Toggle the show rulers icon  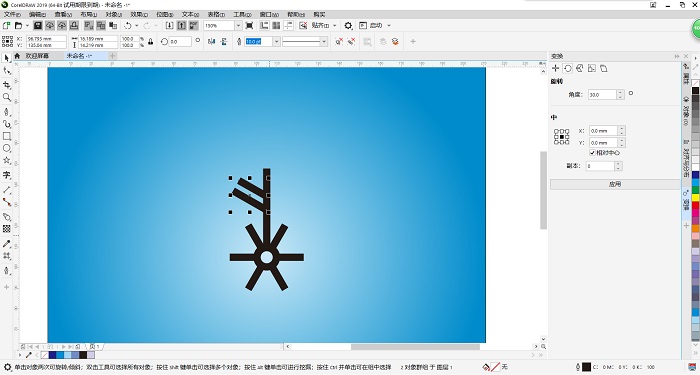coord(264,25)
